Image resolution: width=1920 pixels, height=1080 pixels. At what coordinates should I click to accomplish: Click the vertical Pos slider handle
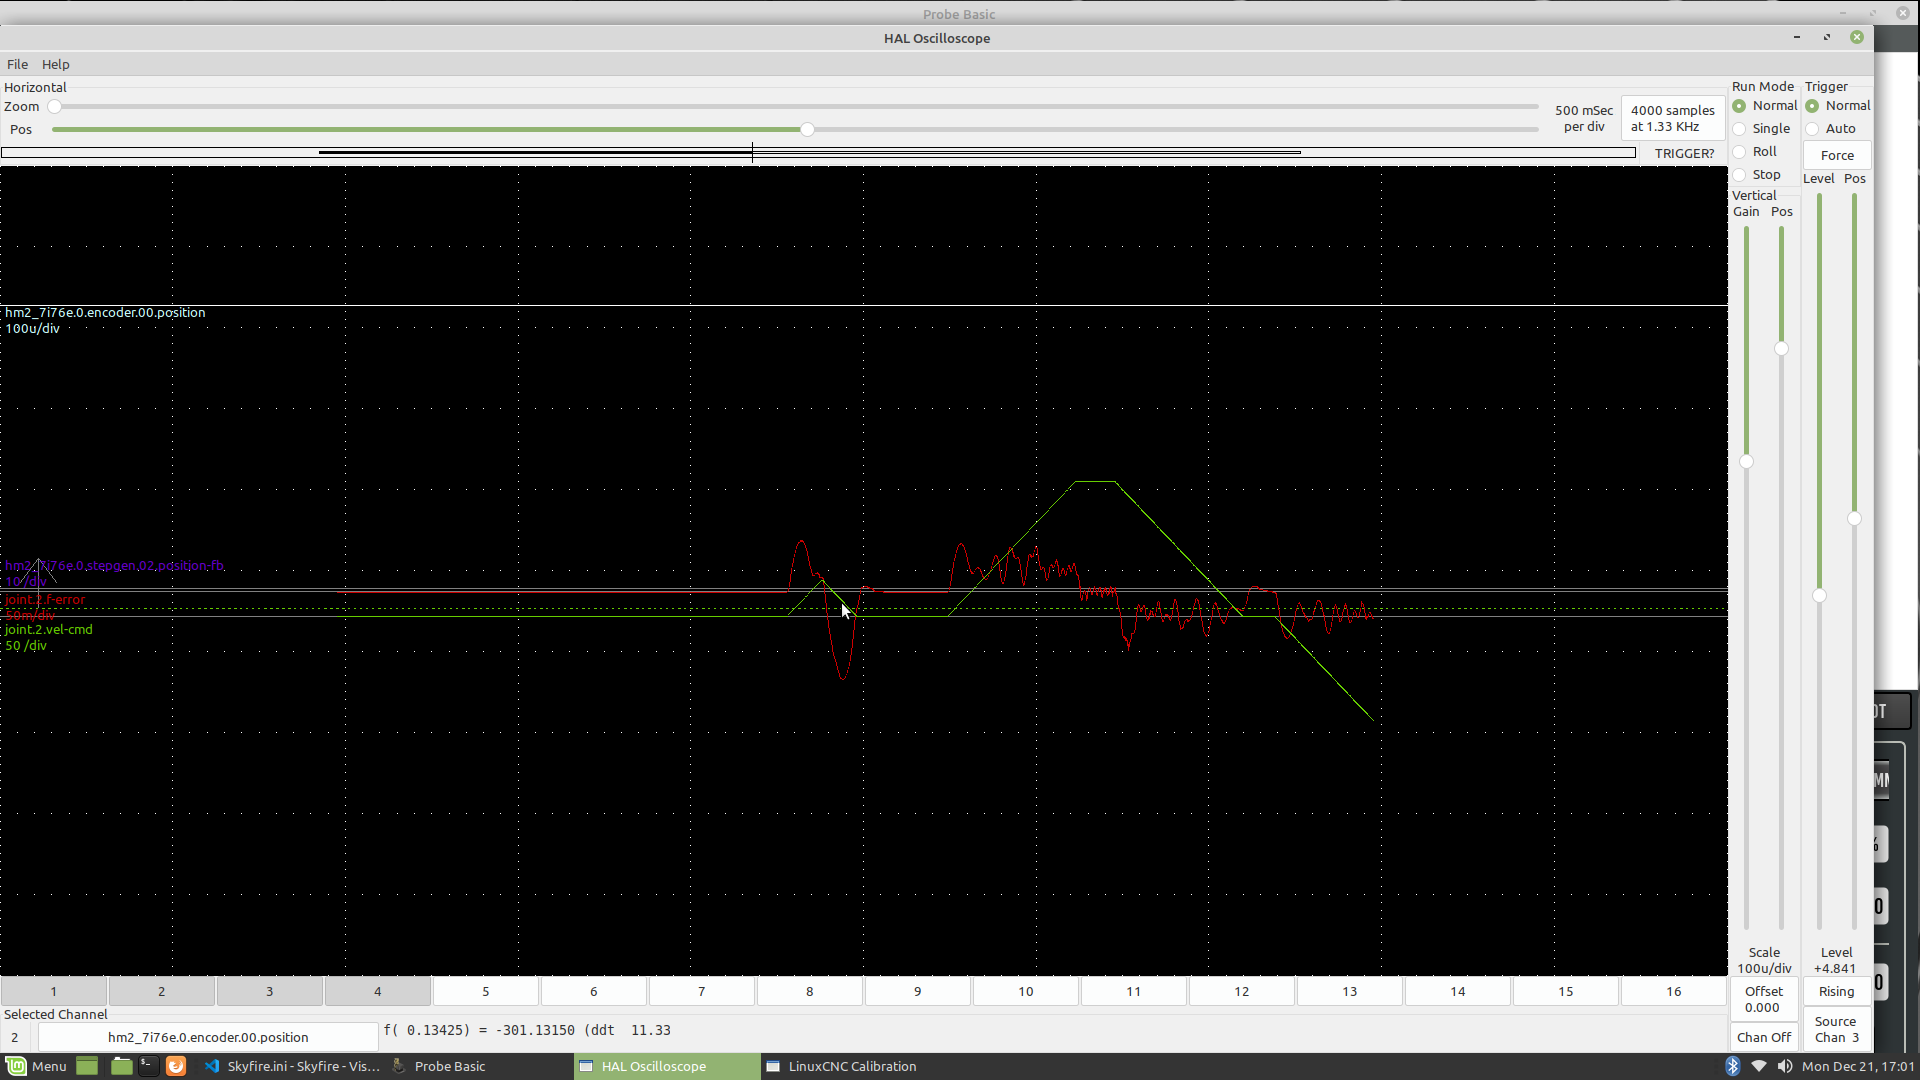1781,349
